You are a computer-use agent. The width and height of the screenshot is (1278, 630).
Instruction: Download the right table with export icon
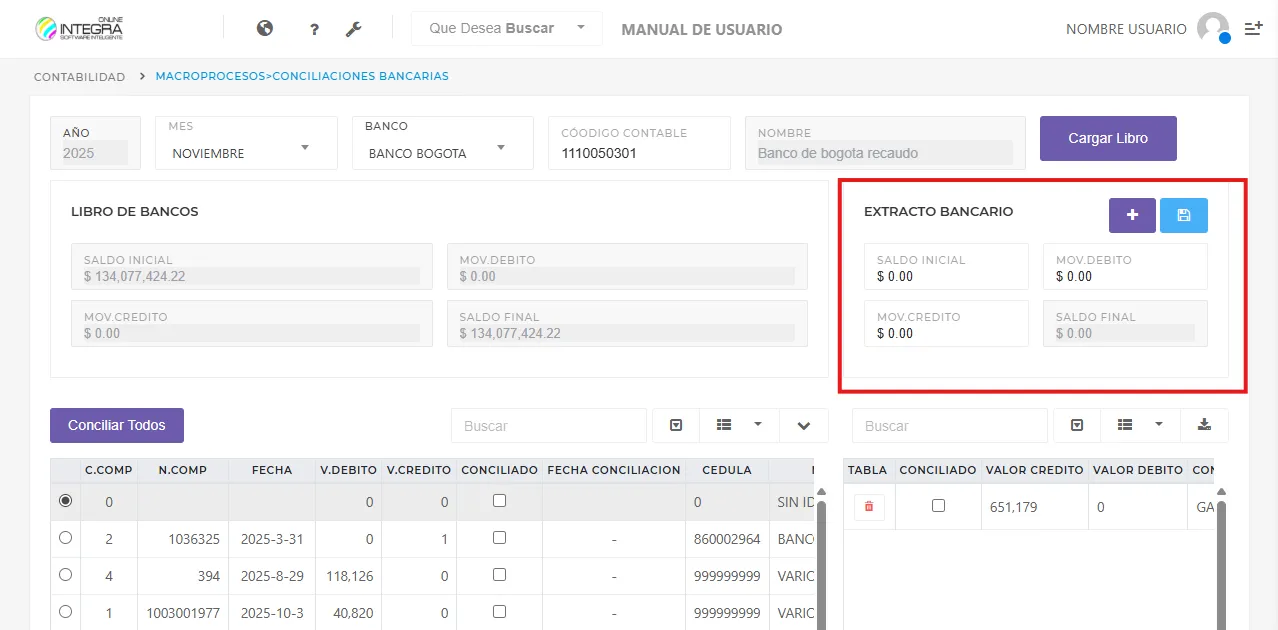pos(1204,425)
